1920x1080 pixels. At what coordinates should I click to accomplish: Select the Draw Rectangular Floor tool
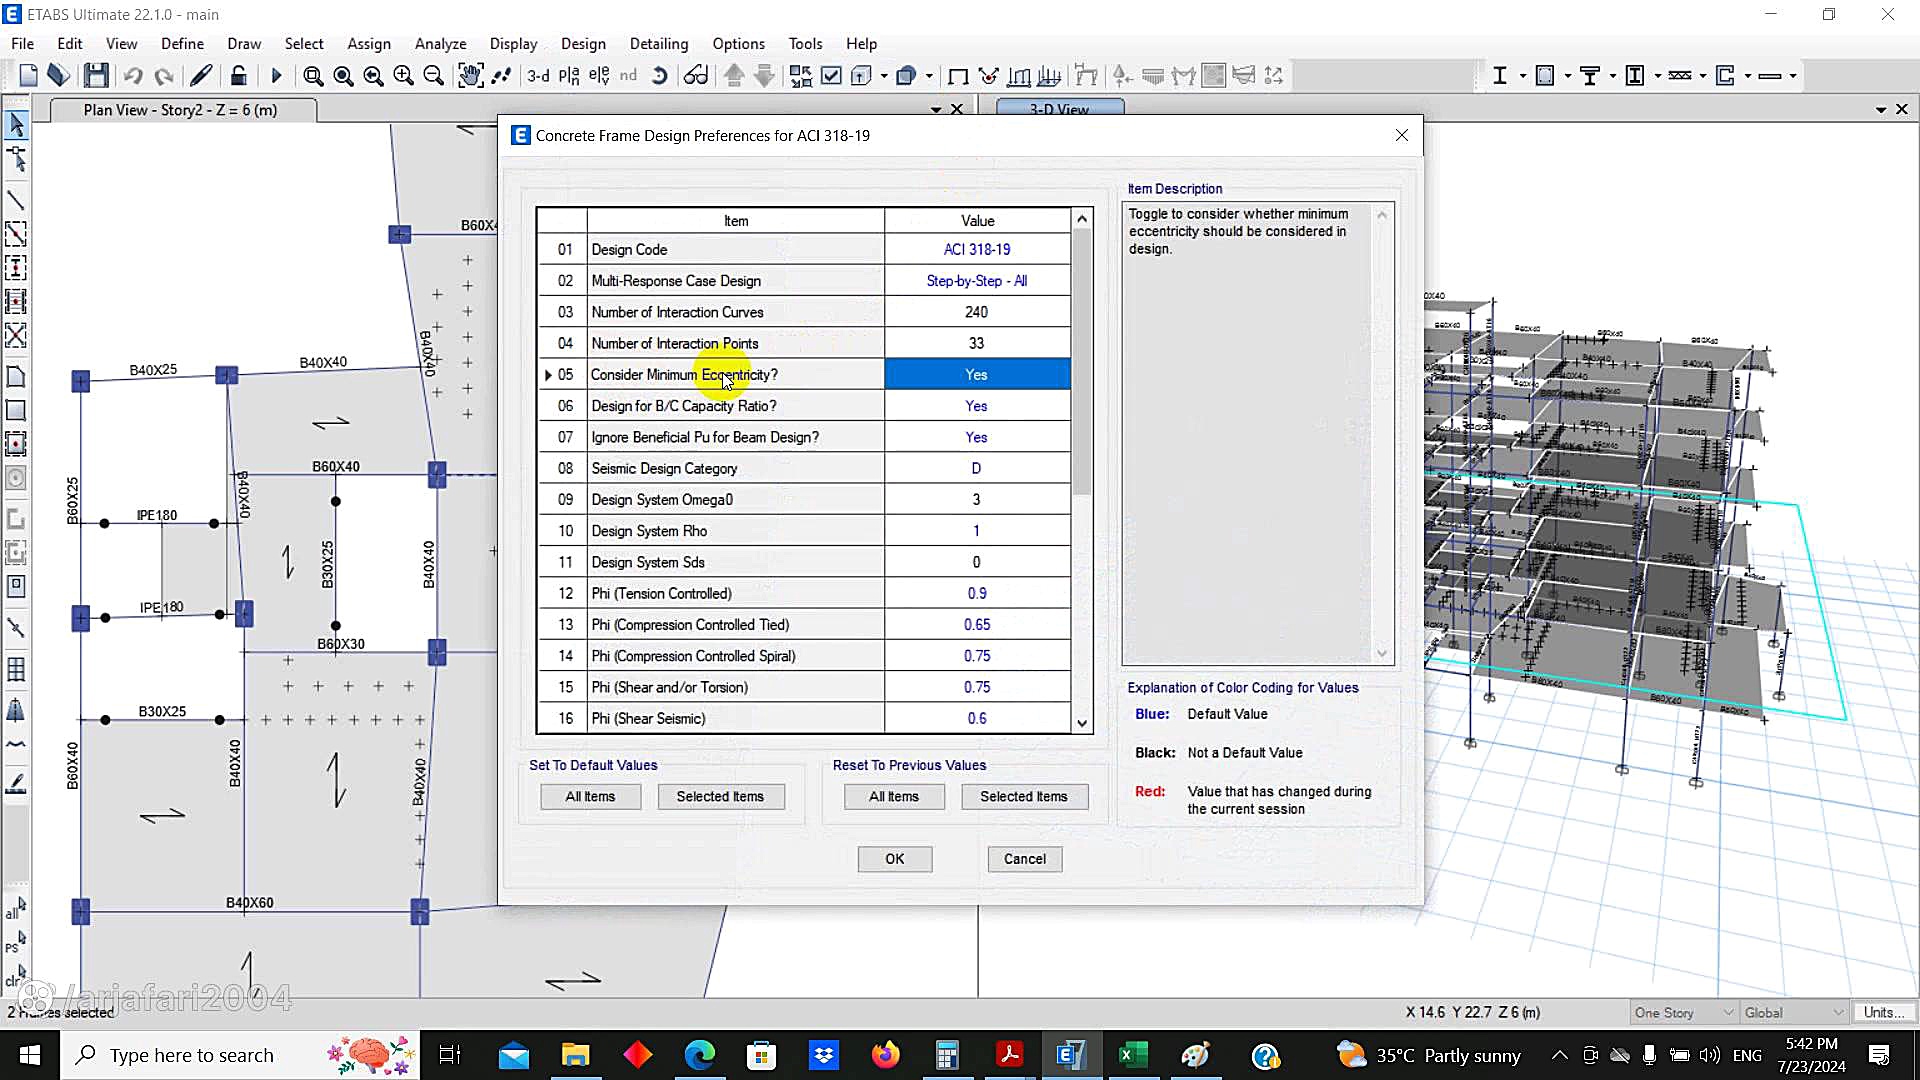pos(16,411)
